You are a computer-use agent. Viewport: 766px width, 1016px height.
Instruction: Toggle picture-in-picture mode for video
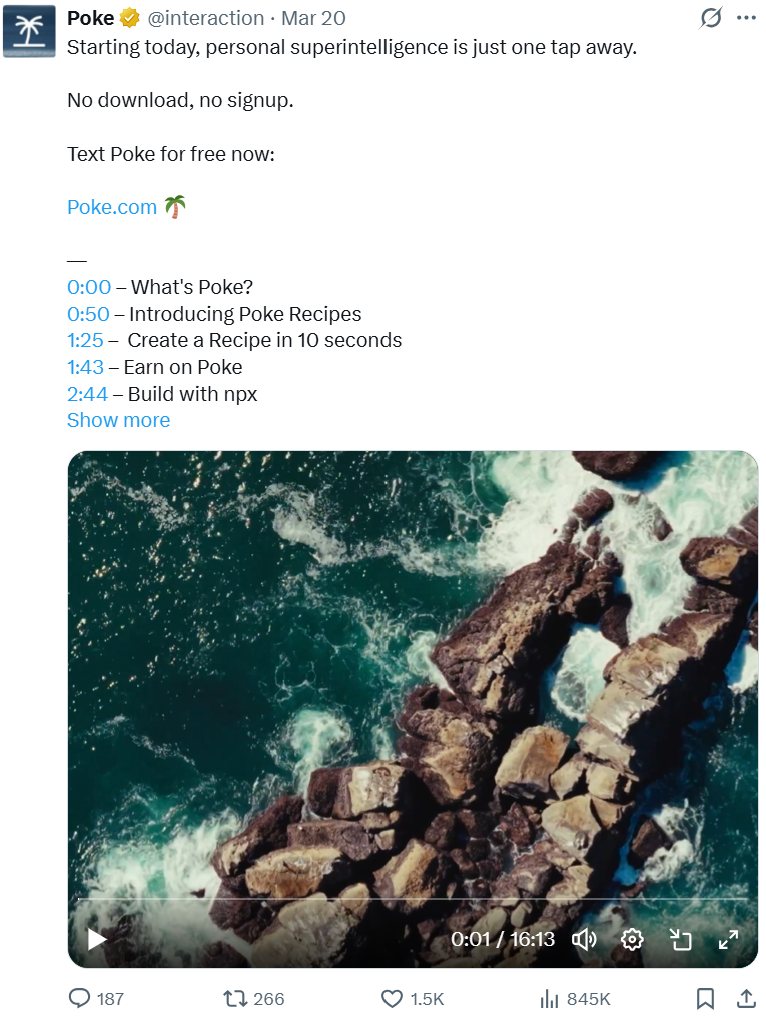680,939
